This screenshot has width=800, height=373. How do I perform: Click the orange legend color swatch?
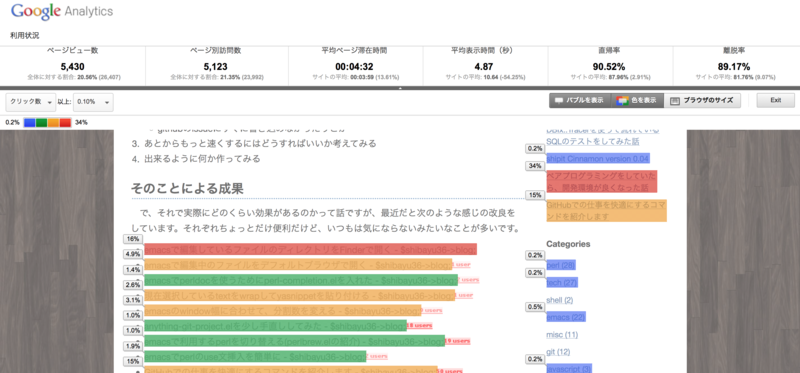[53, 122]
